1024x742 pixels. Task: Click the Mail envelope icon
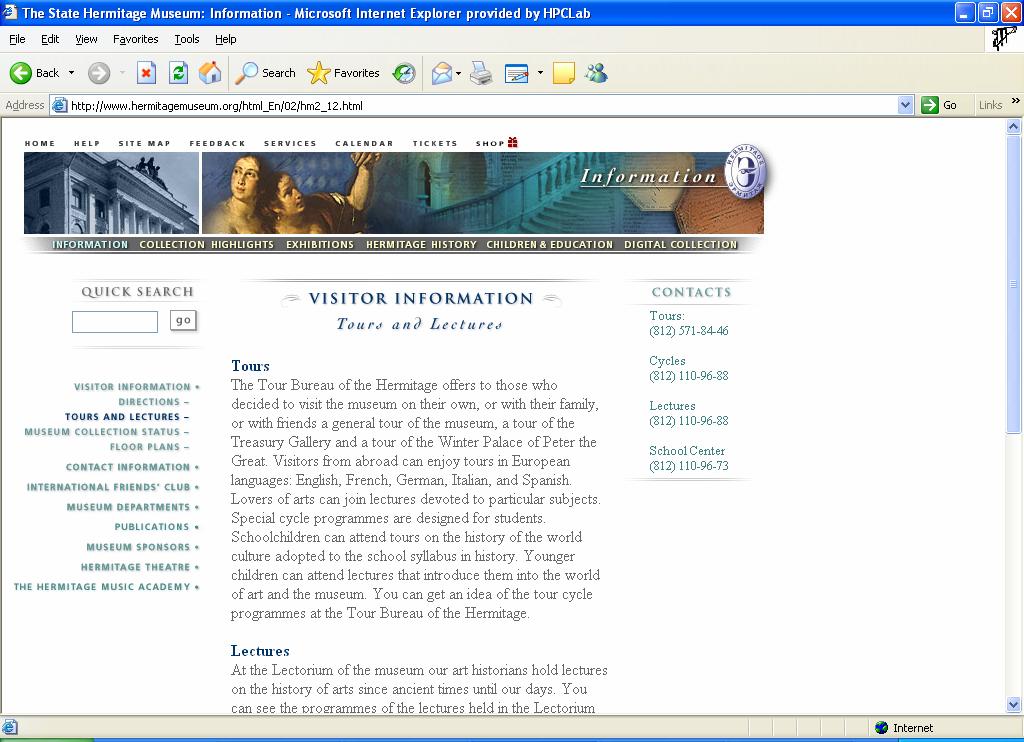pyautogui.click(x=442, y=73)
